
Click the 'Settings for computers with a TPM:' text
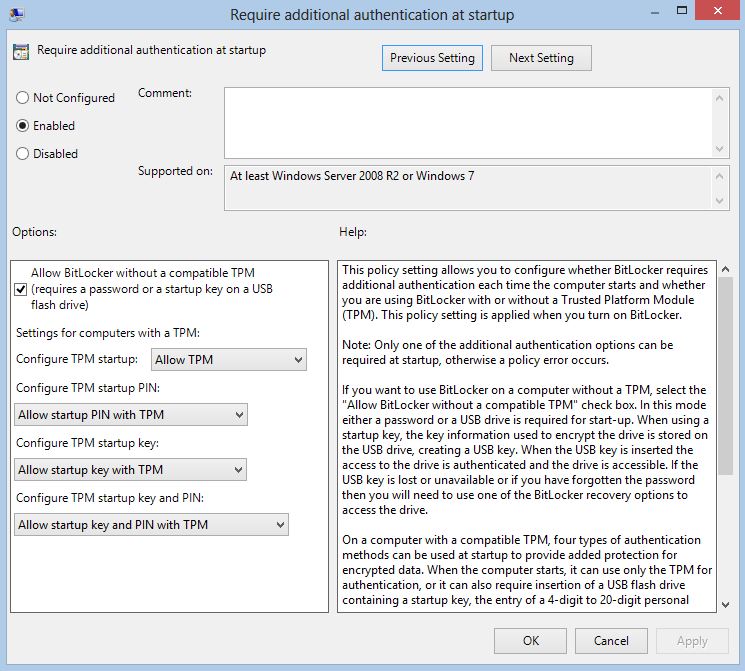click(x=108, y=333)
